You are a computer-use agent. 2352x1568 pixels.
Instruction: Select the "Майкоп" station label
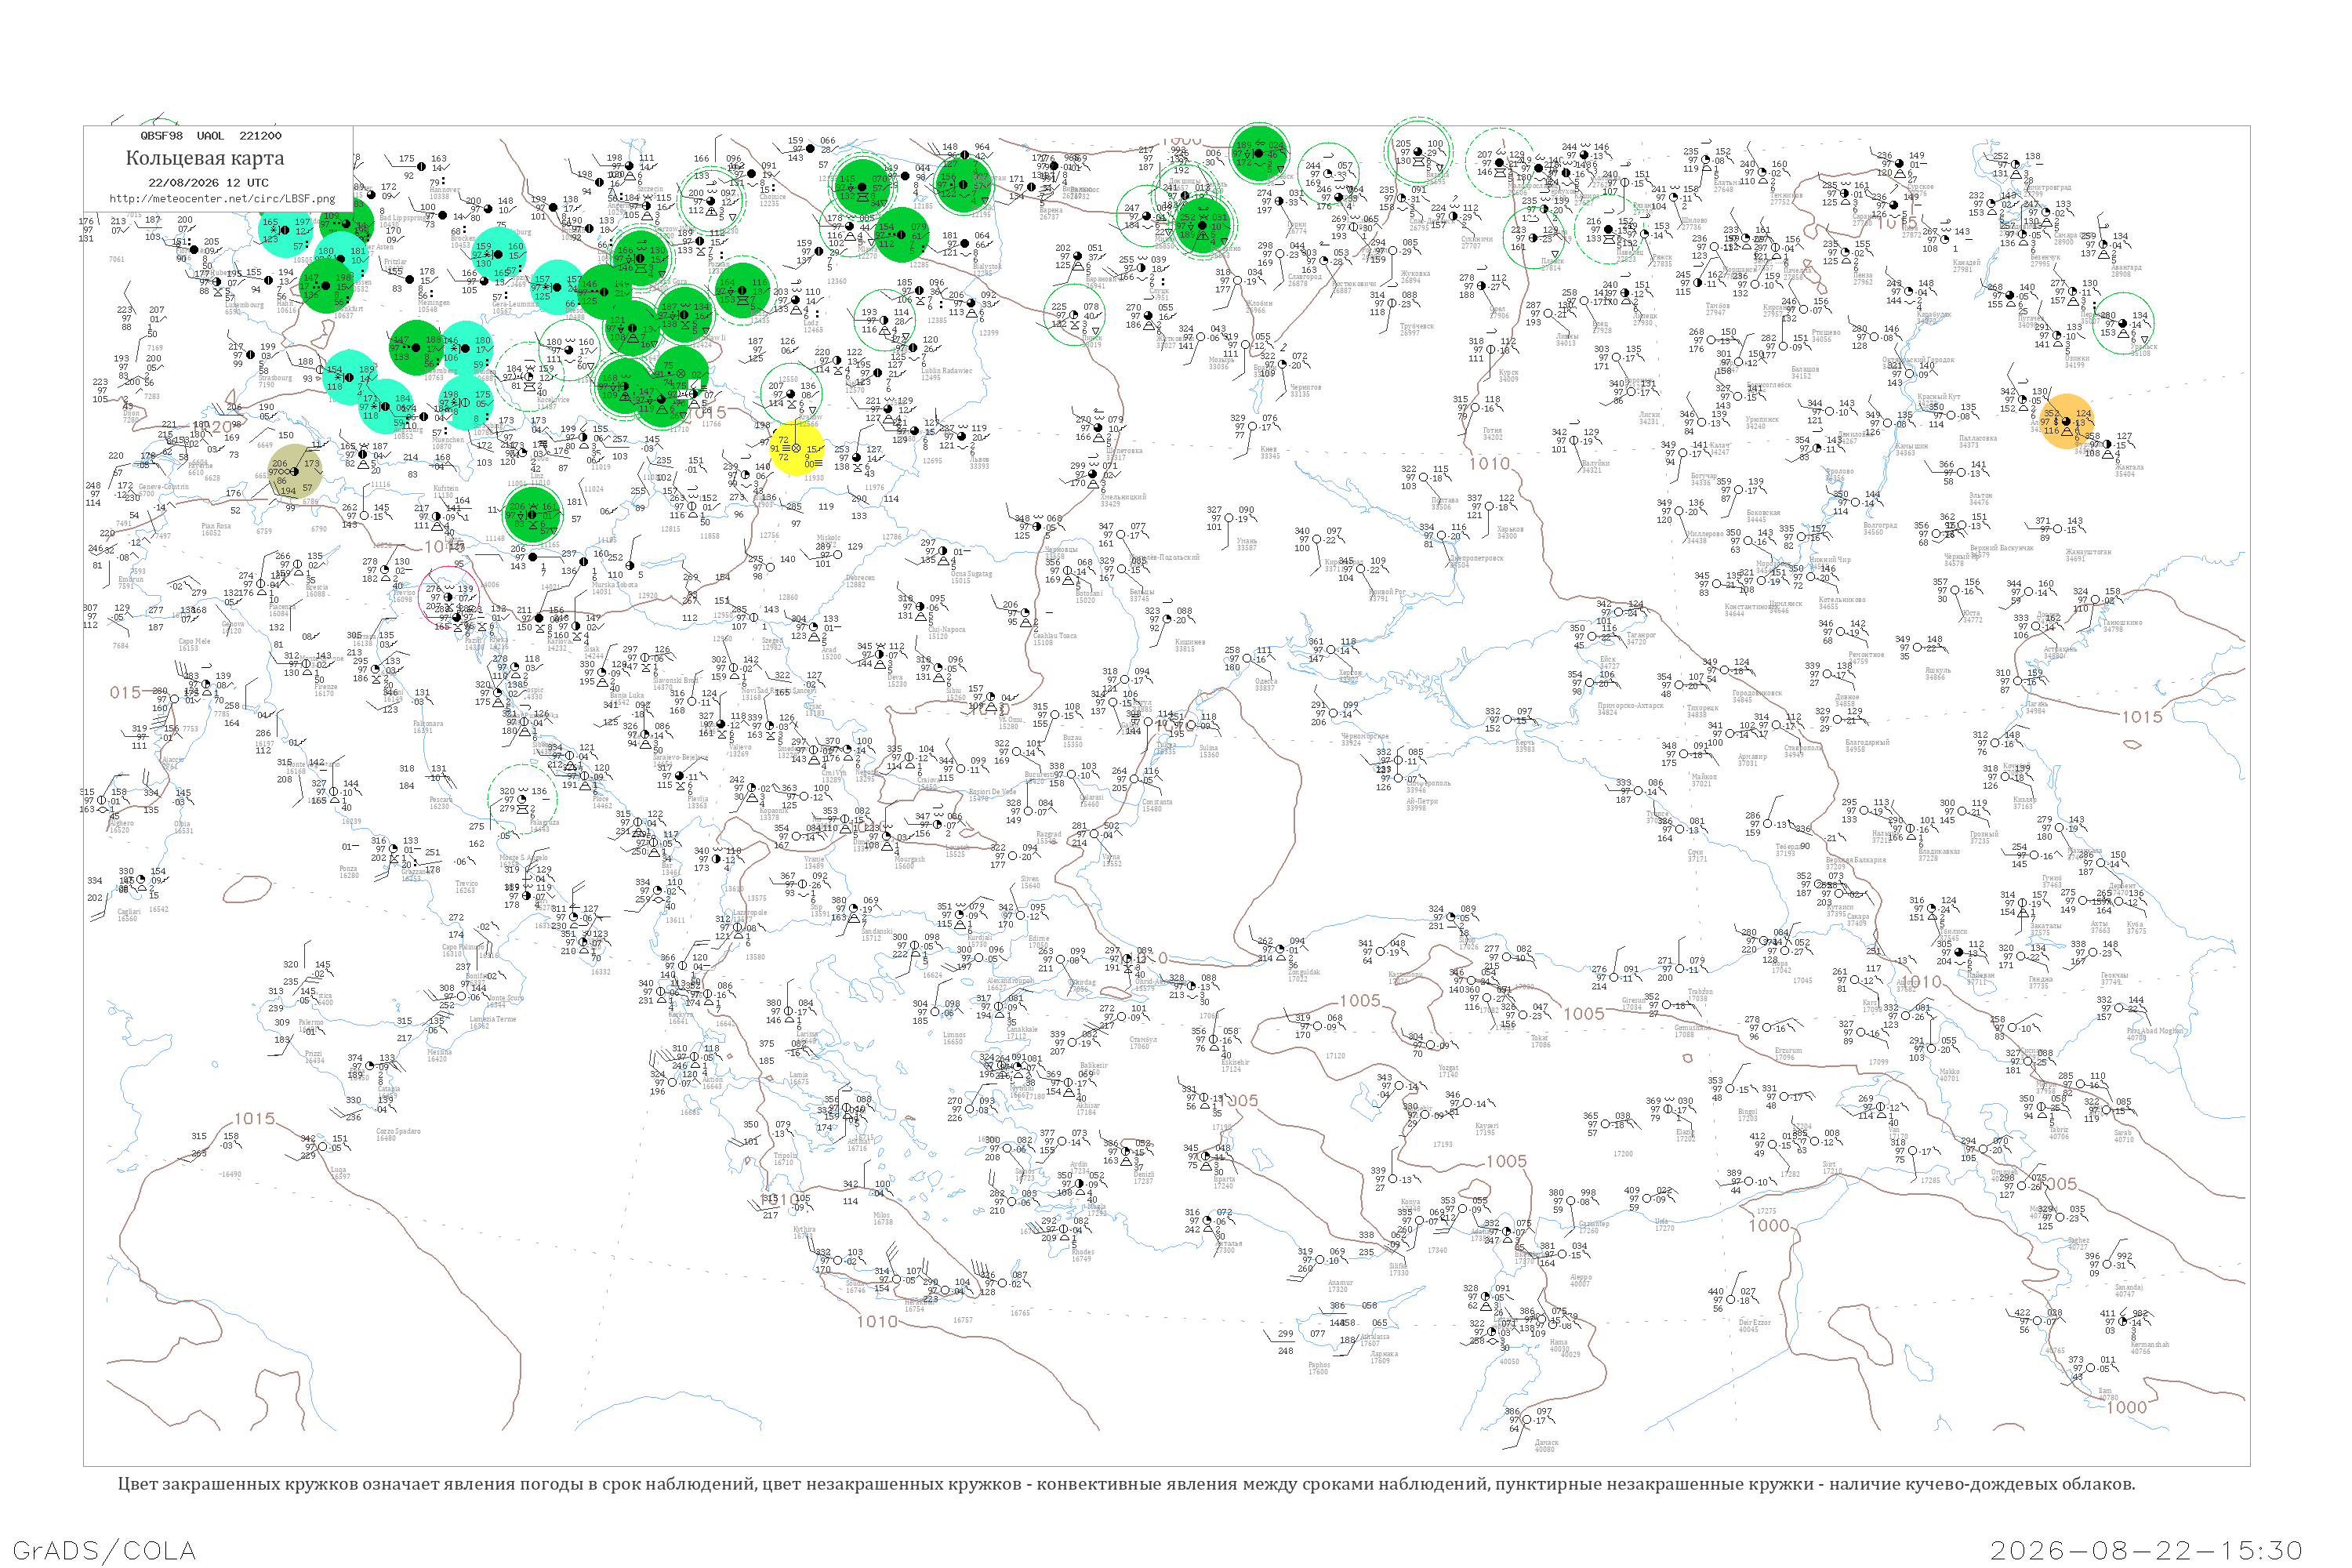tap(1704, 777)
